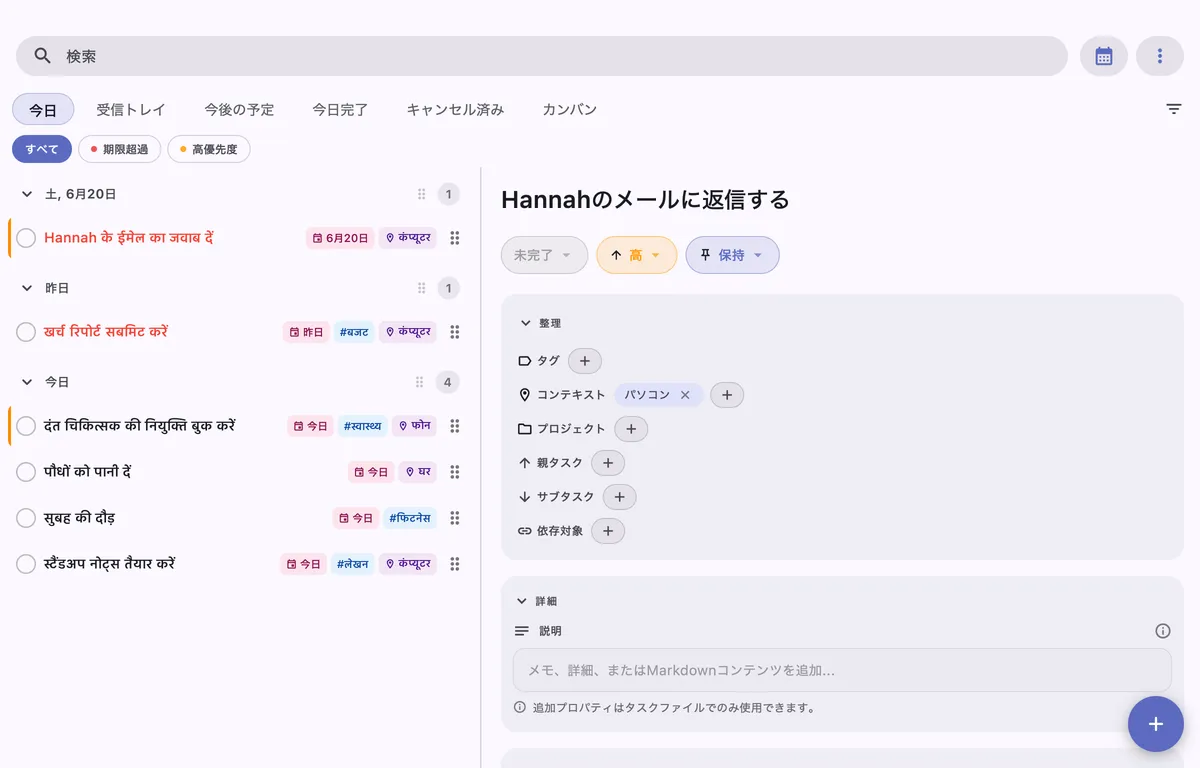Image resolution: width=1200 pixels, height=768 pixels.
Task: Click the #फिटनेस tag chip
Action: [x=410, y=518]
